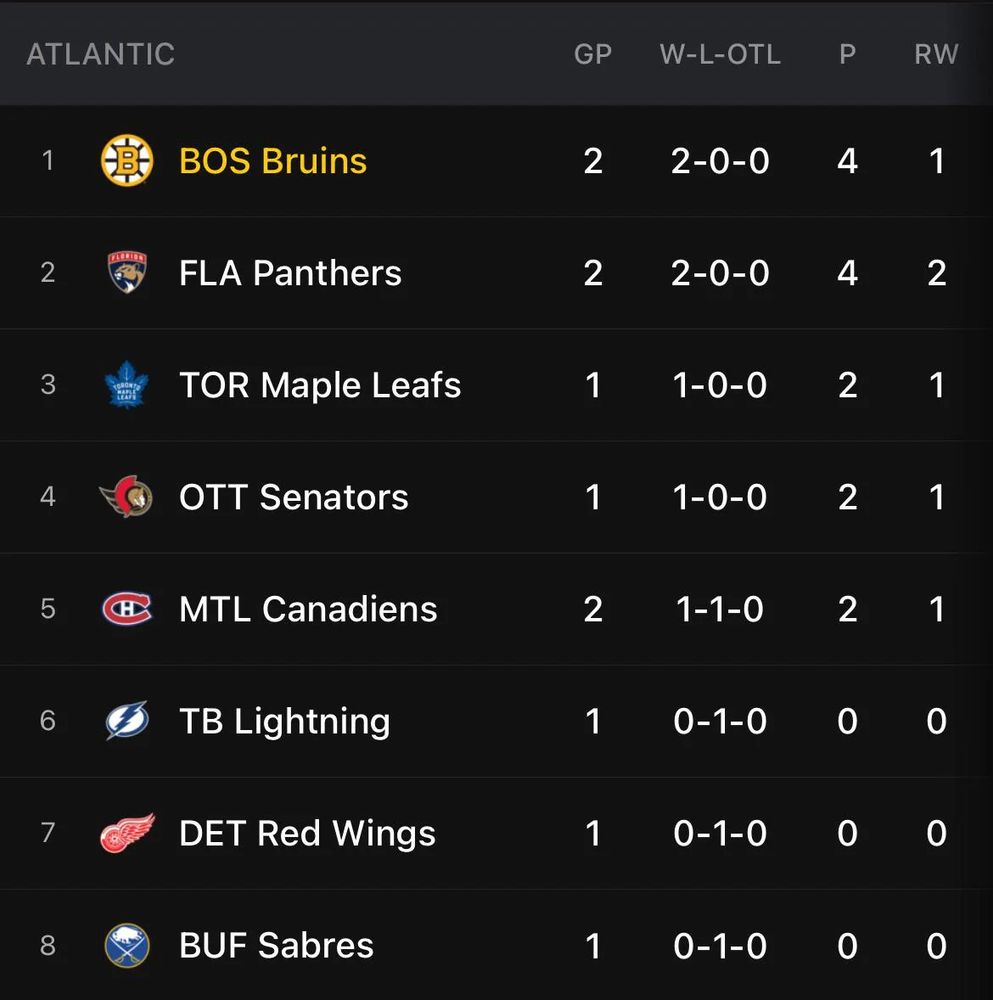Click the Florida Panthers logo icon
The image size is (993, 1000).
(127, 273)
